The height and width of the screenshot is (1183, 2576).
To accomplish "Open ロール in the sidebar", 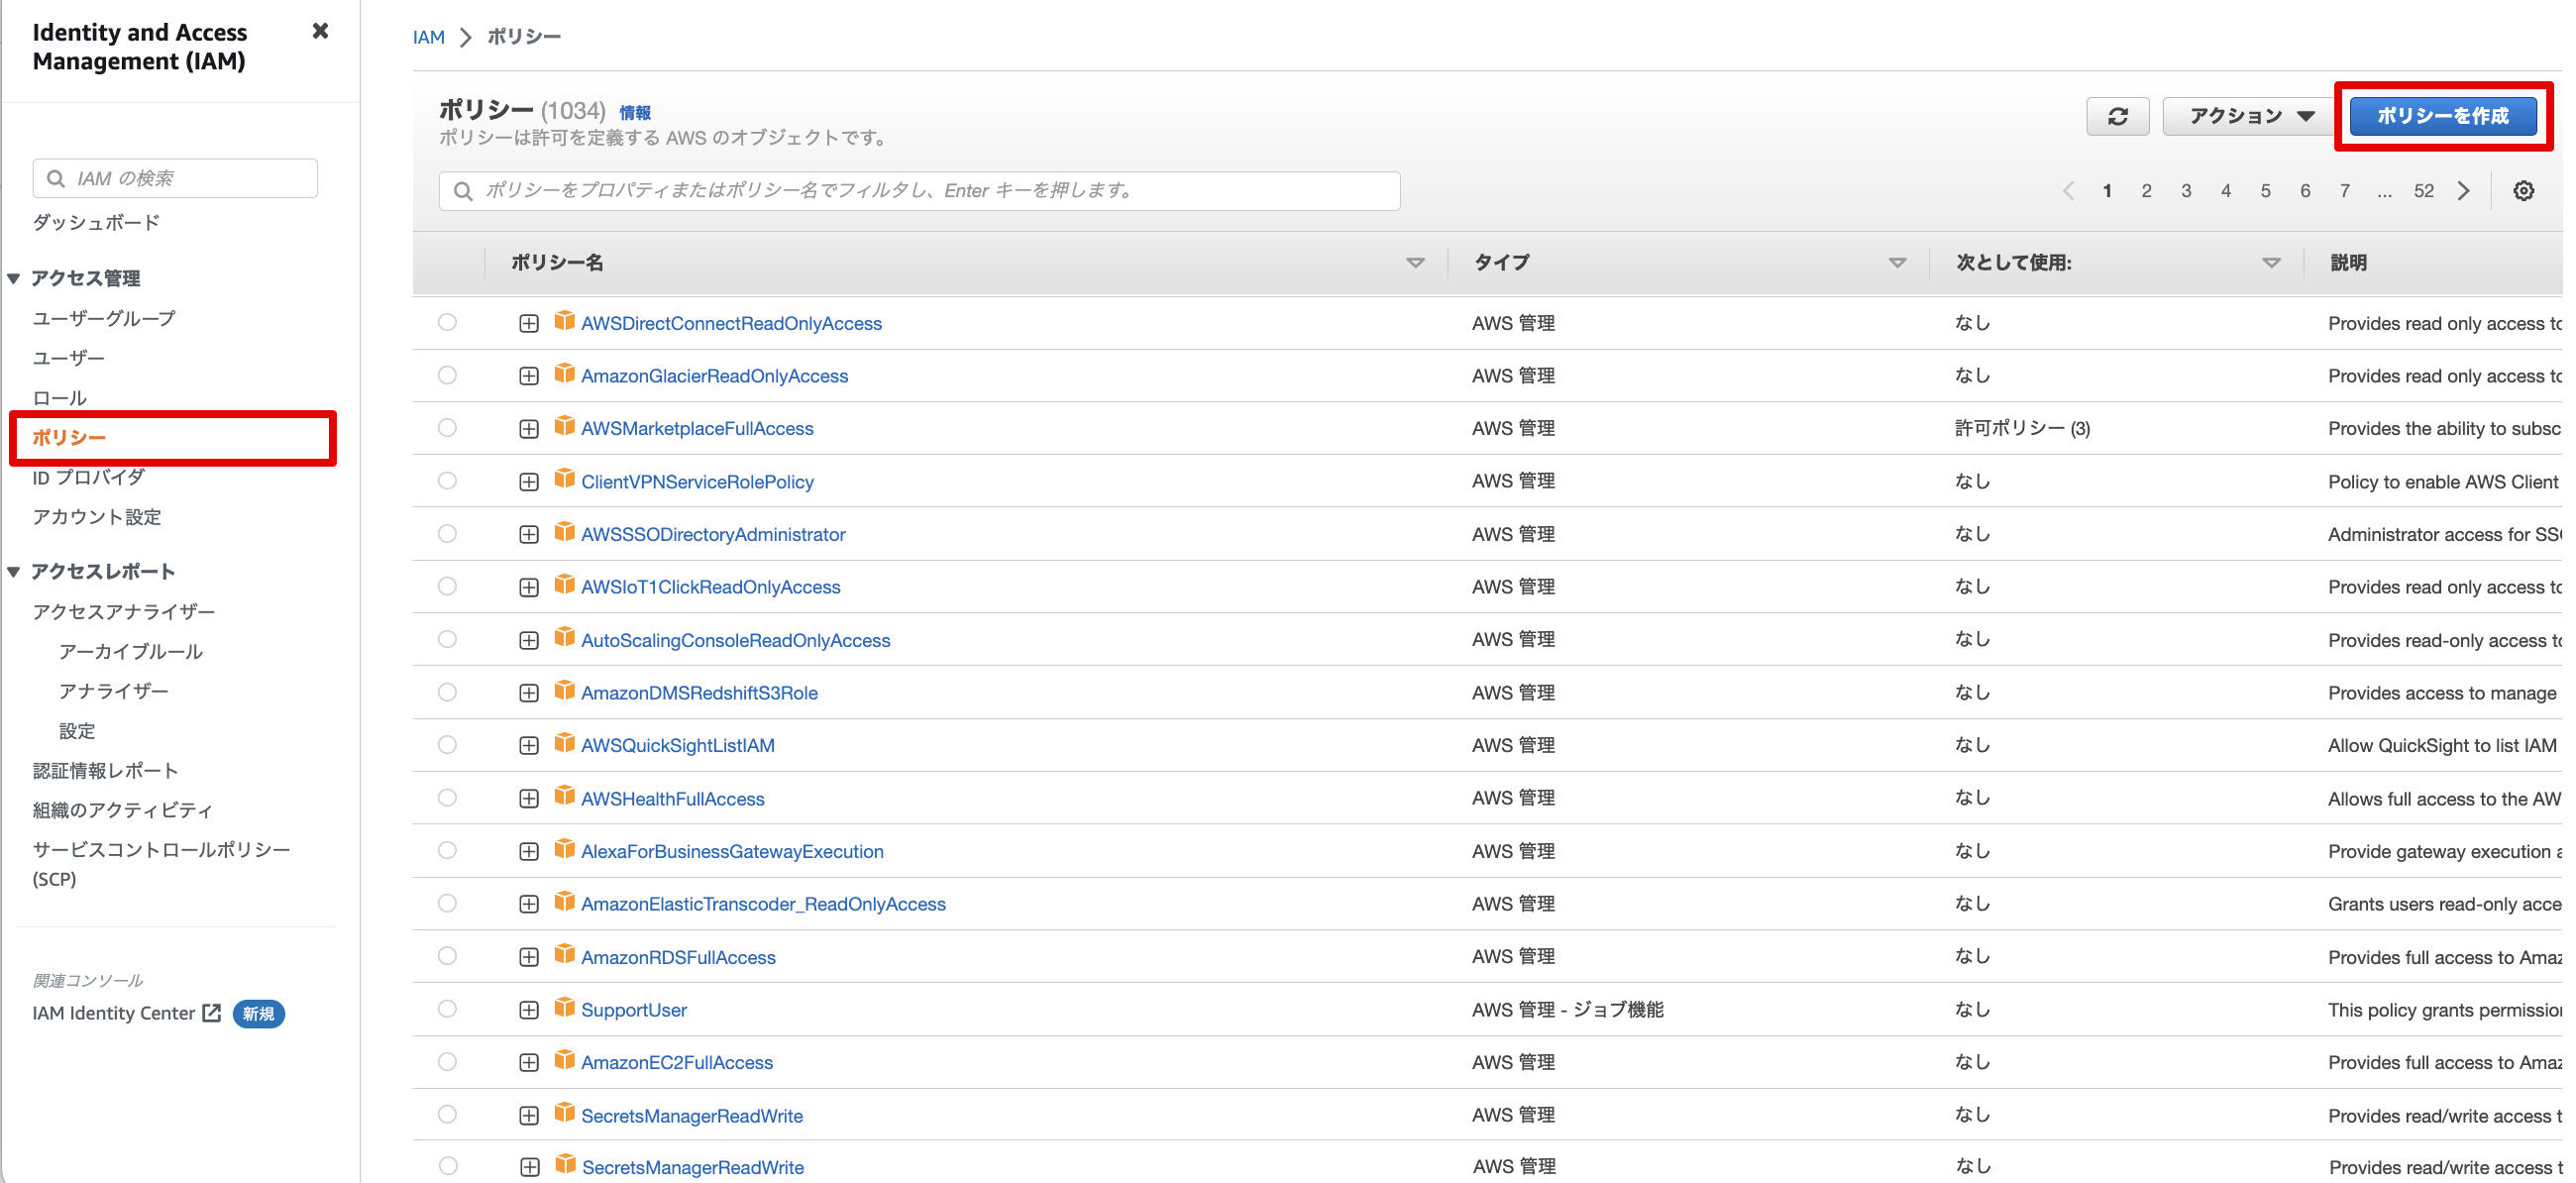I will click(59, 398).
